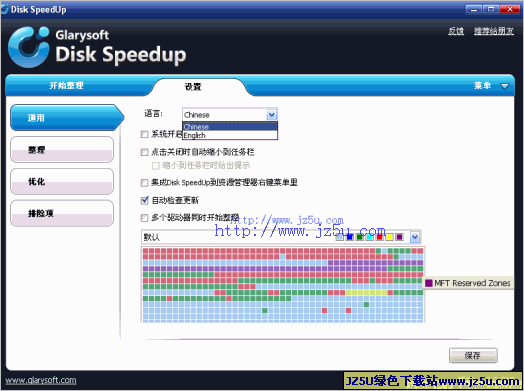Choose Chinese in the language list

(x=230, y=127)
